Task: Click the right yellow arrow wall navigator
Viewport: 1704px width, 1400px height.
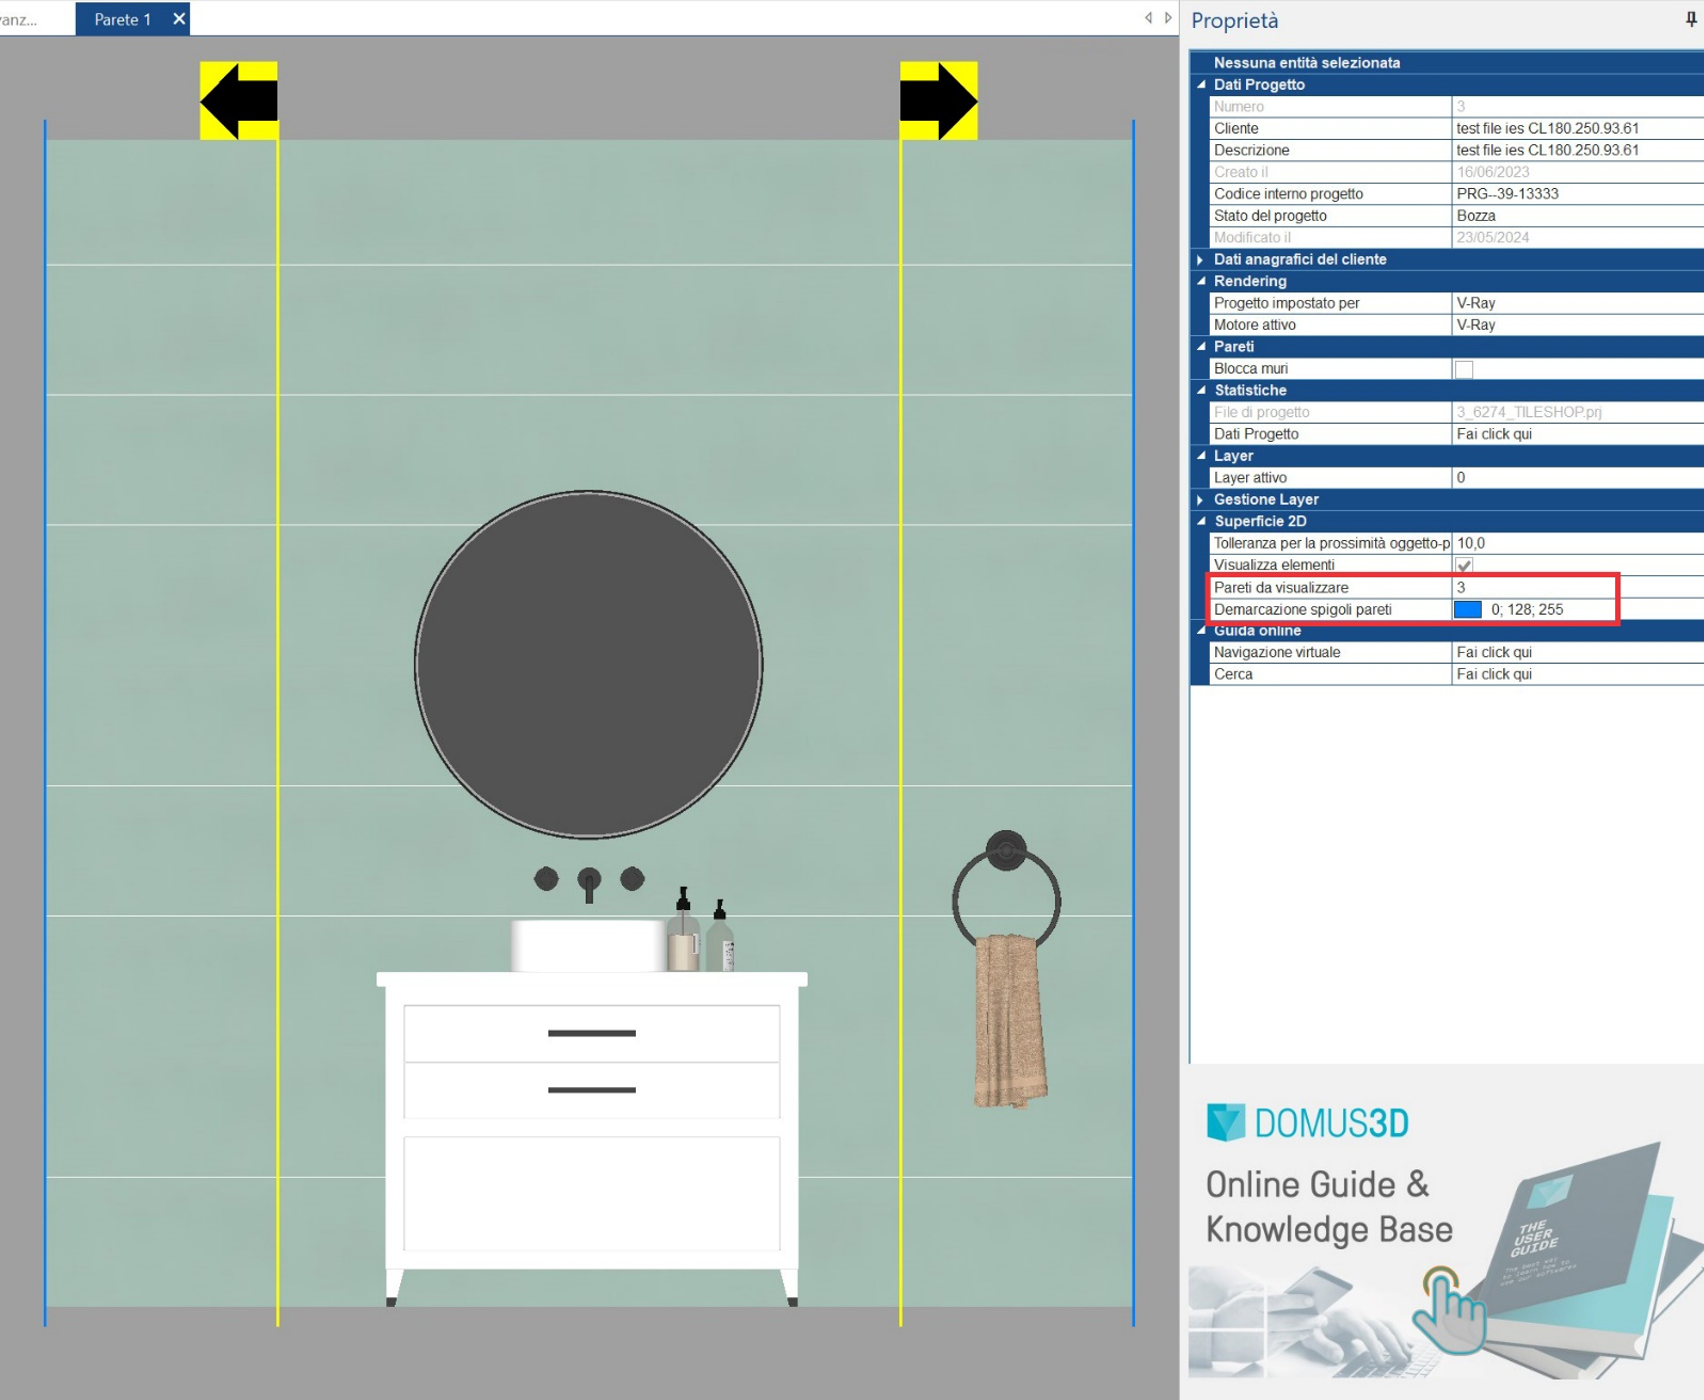Action: click(x=938, y=101)
